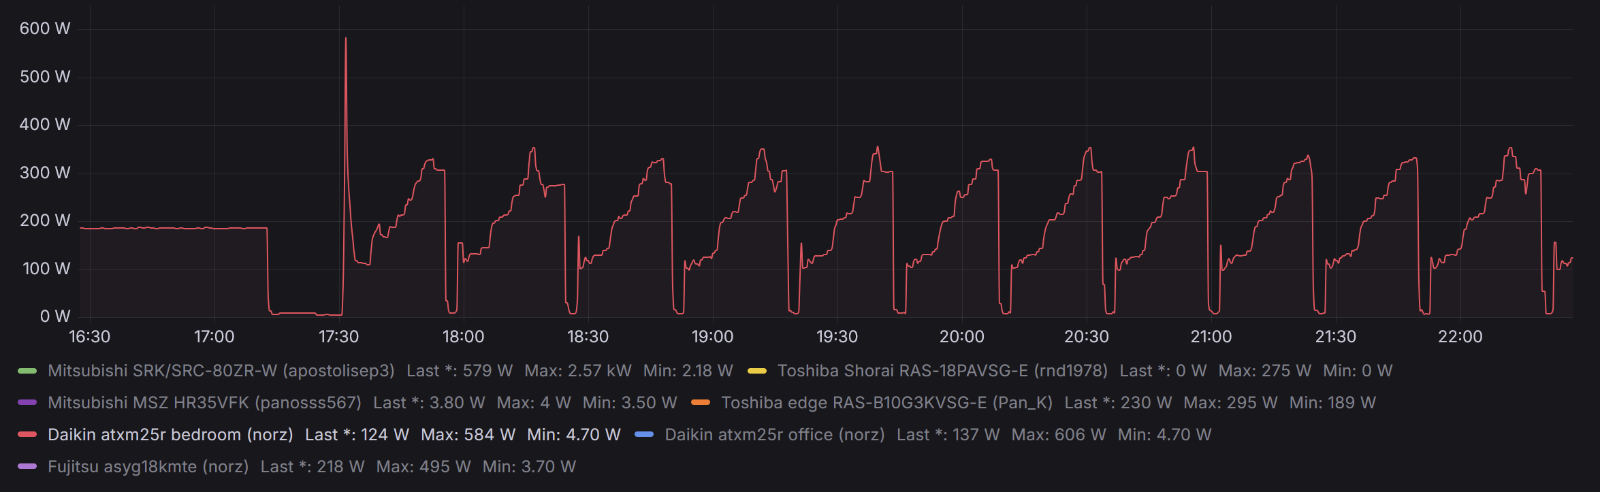The width and height of the screenshot is (1600, 492).
Task: Click 'Last *: 230 W' legend value
Action: pos(1118,403)
